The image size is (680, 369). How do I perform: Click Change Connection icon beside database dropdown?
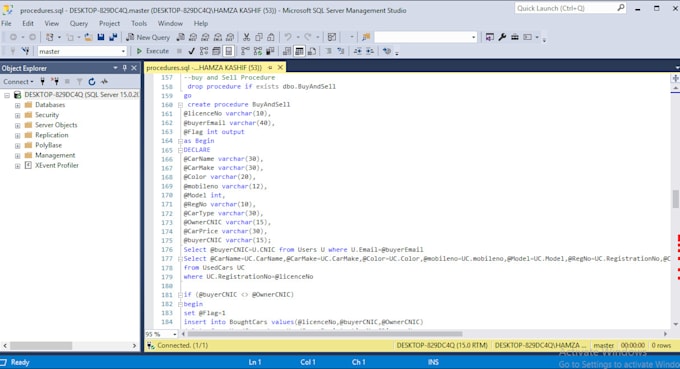tap(26, 51)
